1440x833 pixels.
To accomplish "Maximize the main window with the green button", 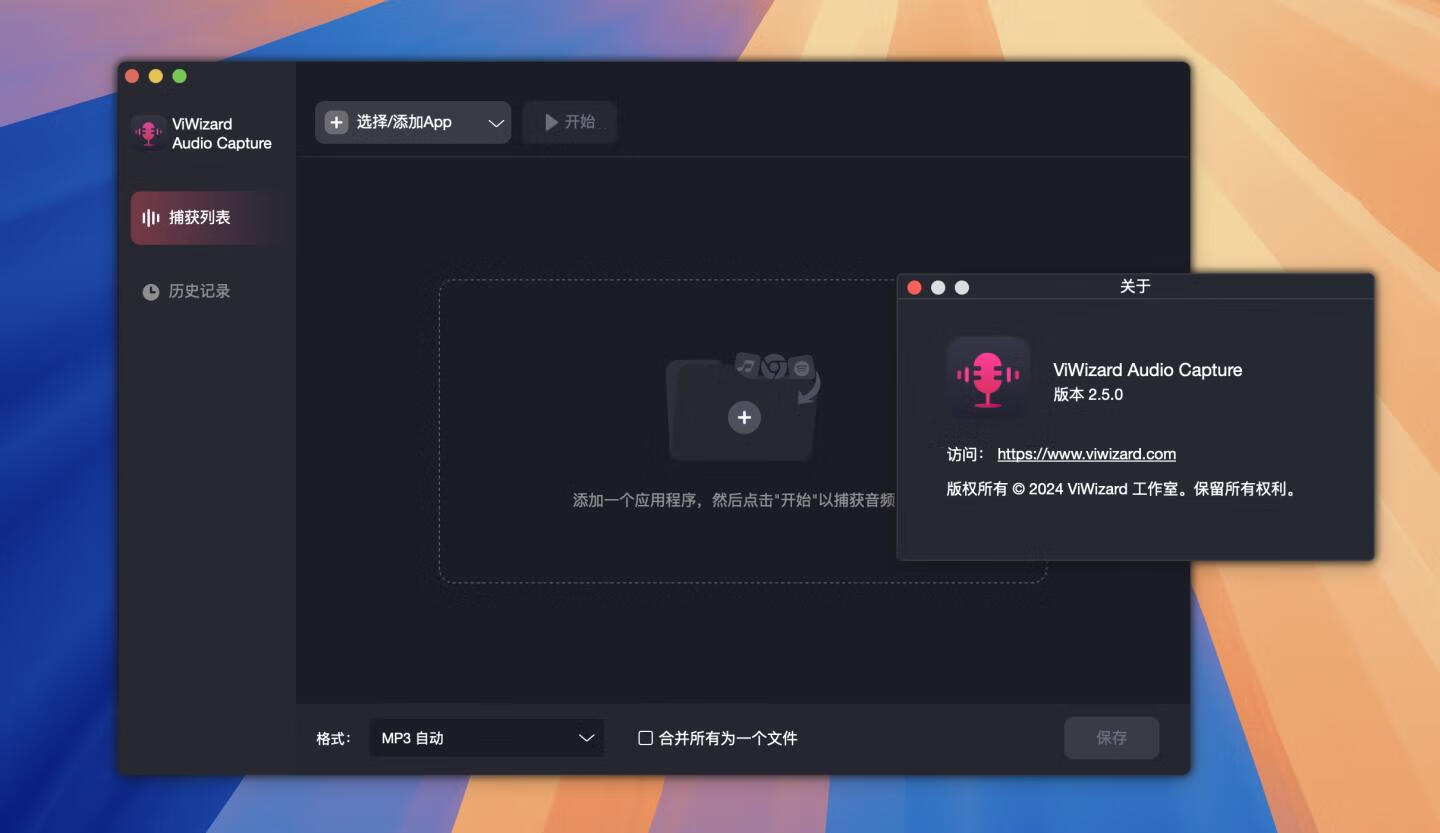I will click(180, 76).
